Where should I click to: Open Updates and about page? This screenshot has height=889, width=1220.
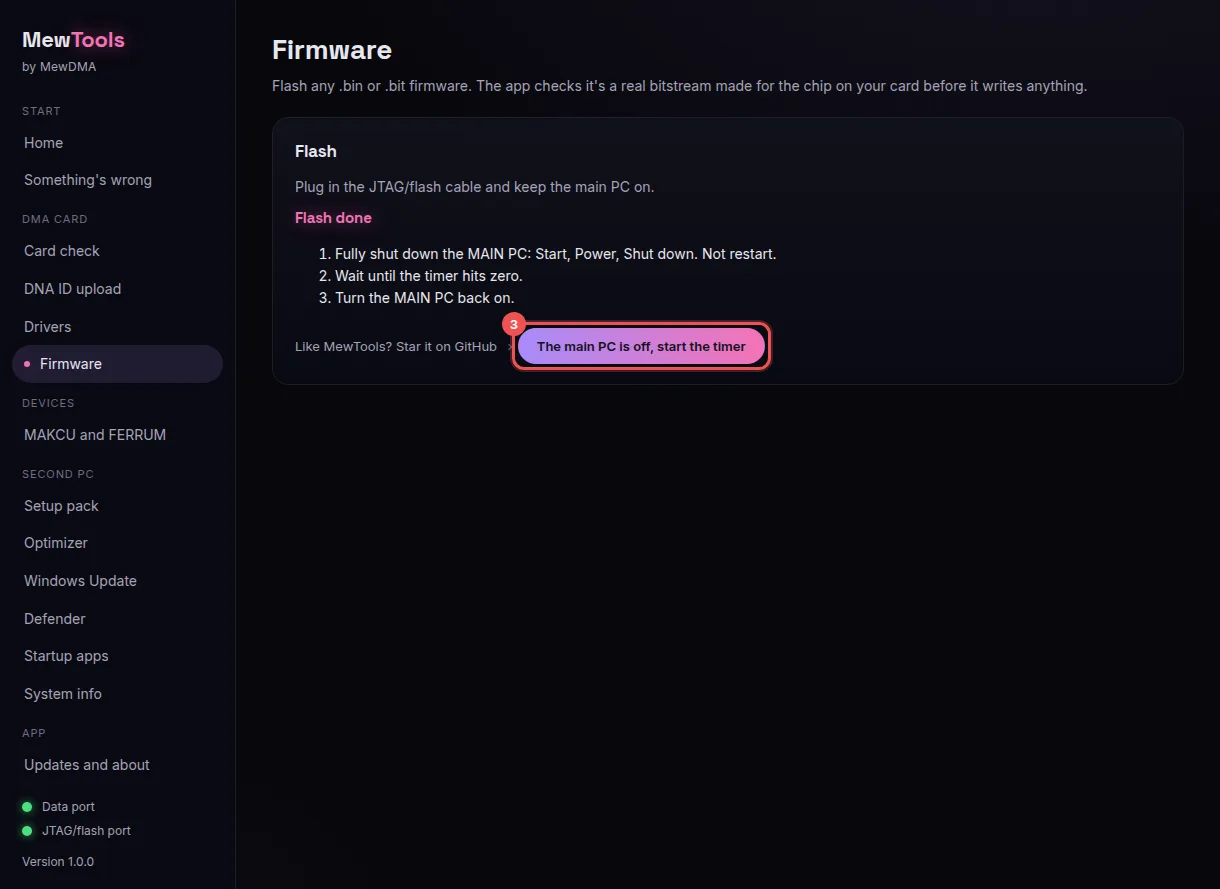coord(117,765)
